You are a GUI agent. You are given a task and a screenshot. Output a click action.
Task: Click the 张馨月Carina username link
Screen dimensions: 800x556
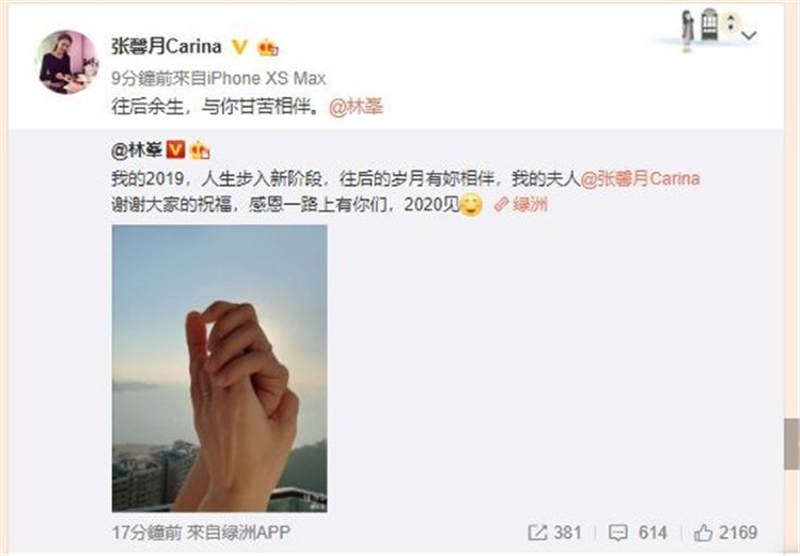pos(166,46)
